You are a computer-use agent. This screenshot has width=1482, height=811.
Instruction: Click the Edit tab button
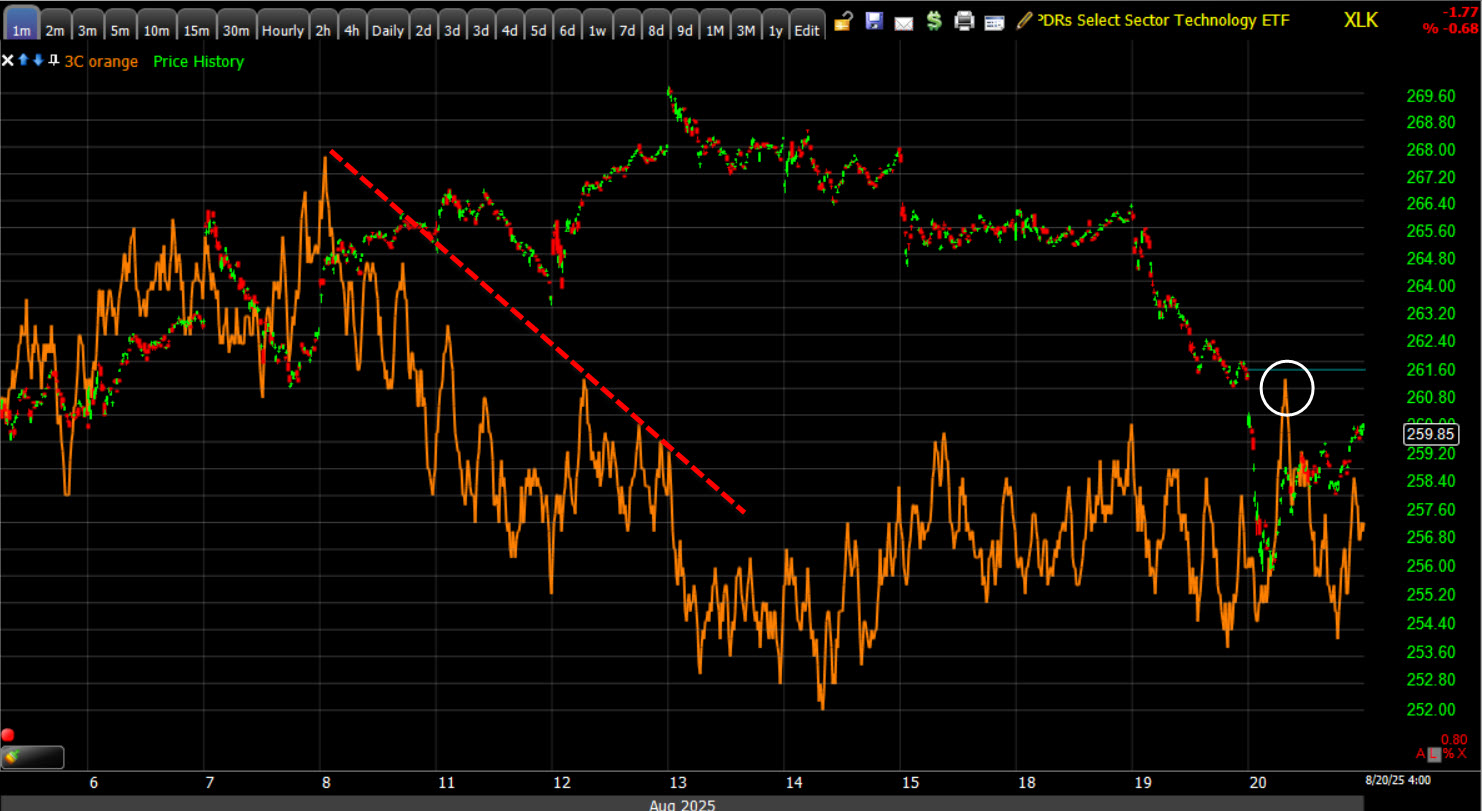[x=806, y=30]
